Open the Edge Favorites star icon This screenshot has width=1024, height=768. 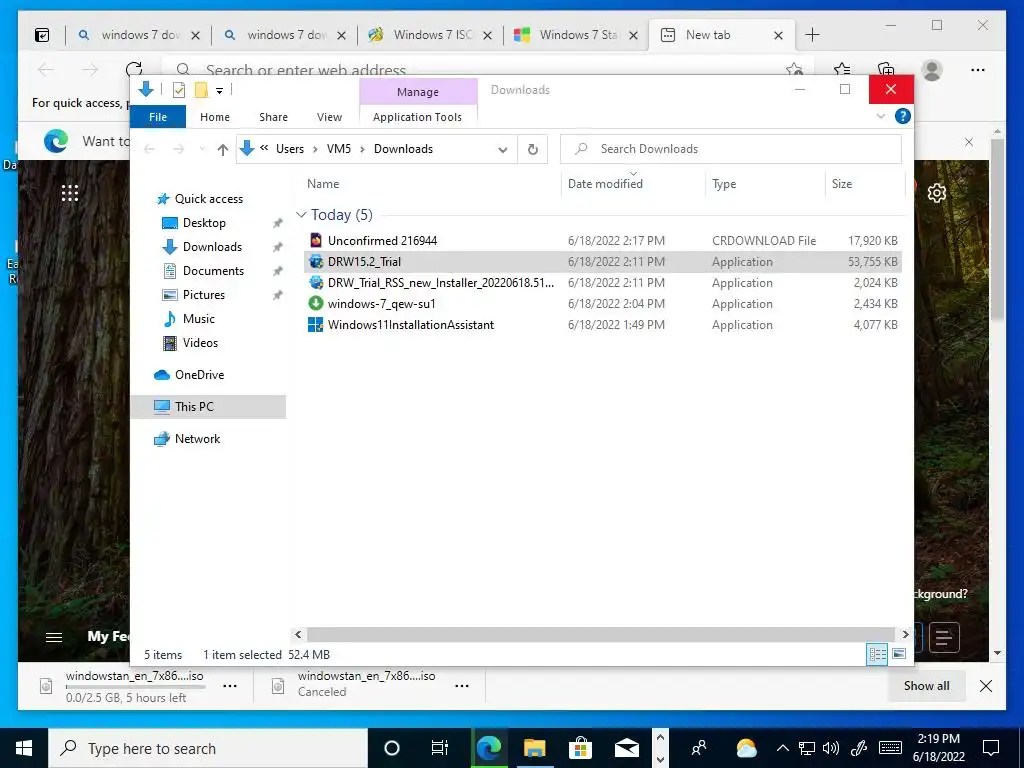coord(842,70)
